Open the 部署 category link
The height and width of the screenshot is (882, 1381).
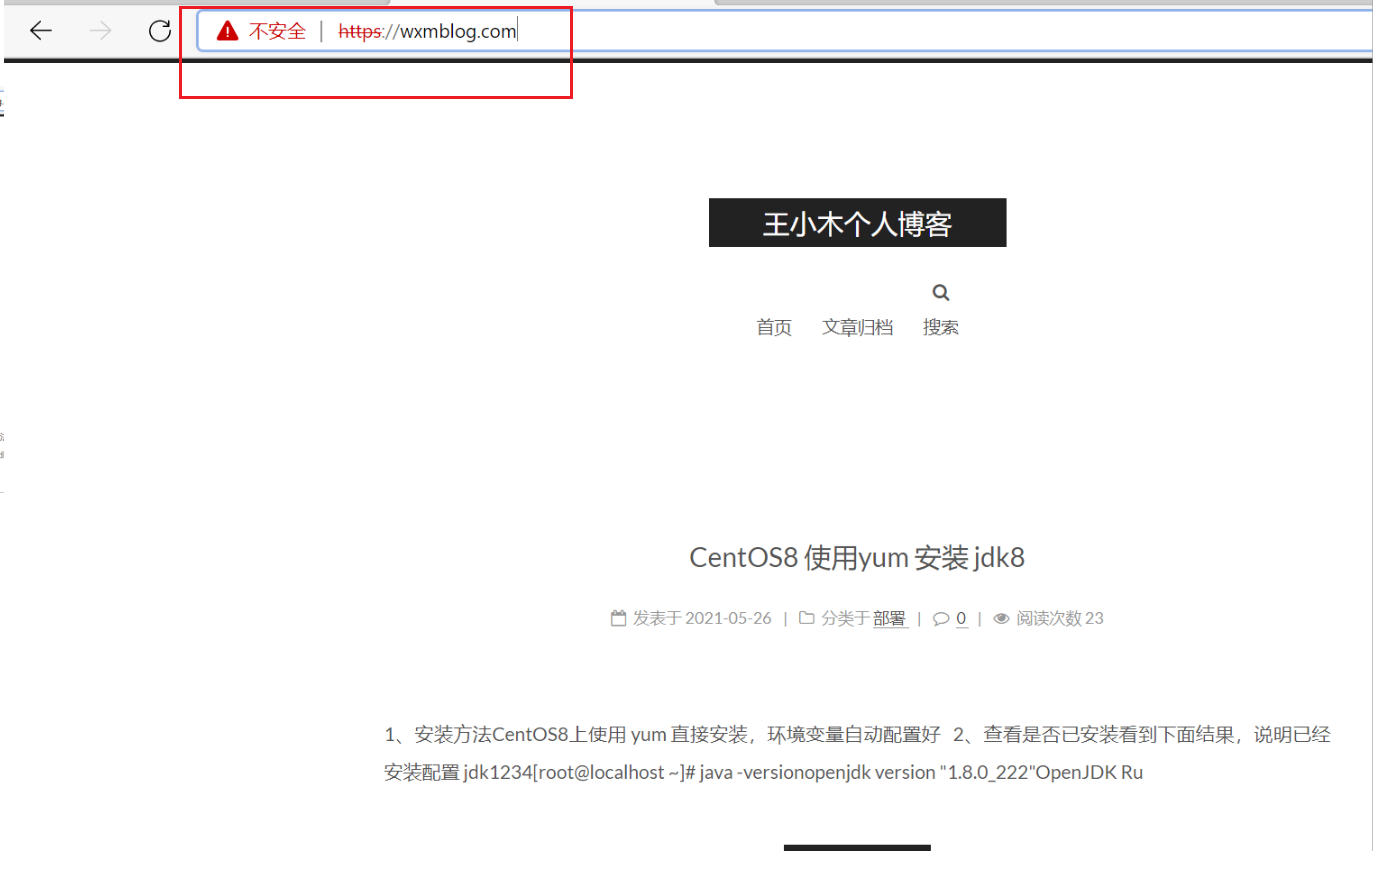pyautogui.click(x=889, y=619)
